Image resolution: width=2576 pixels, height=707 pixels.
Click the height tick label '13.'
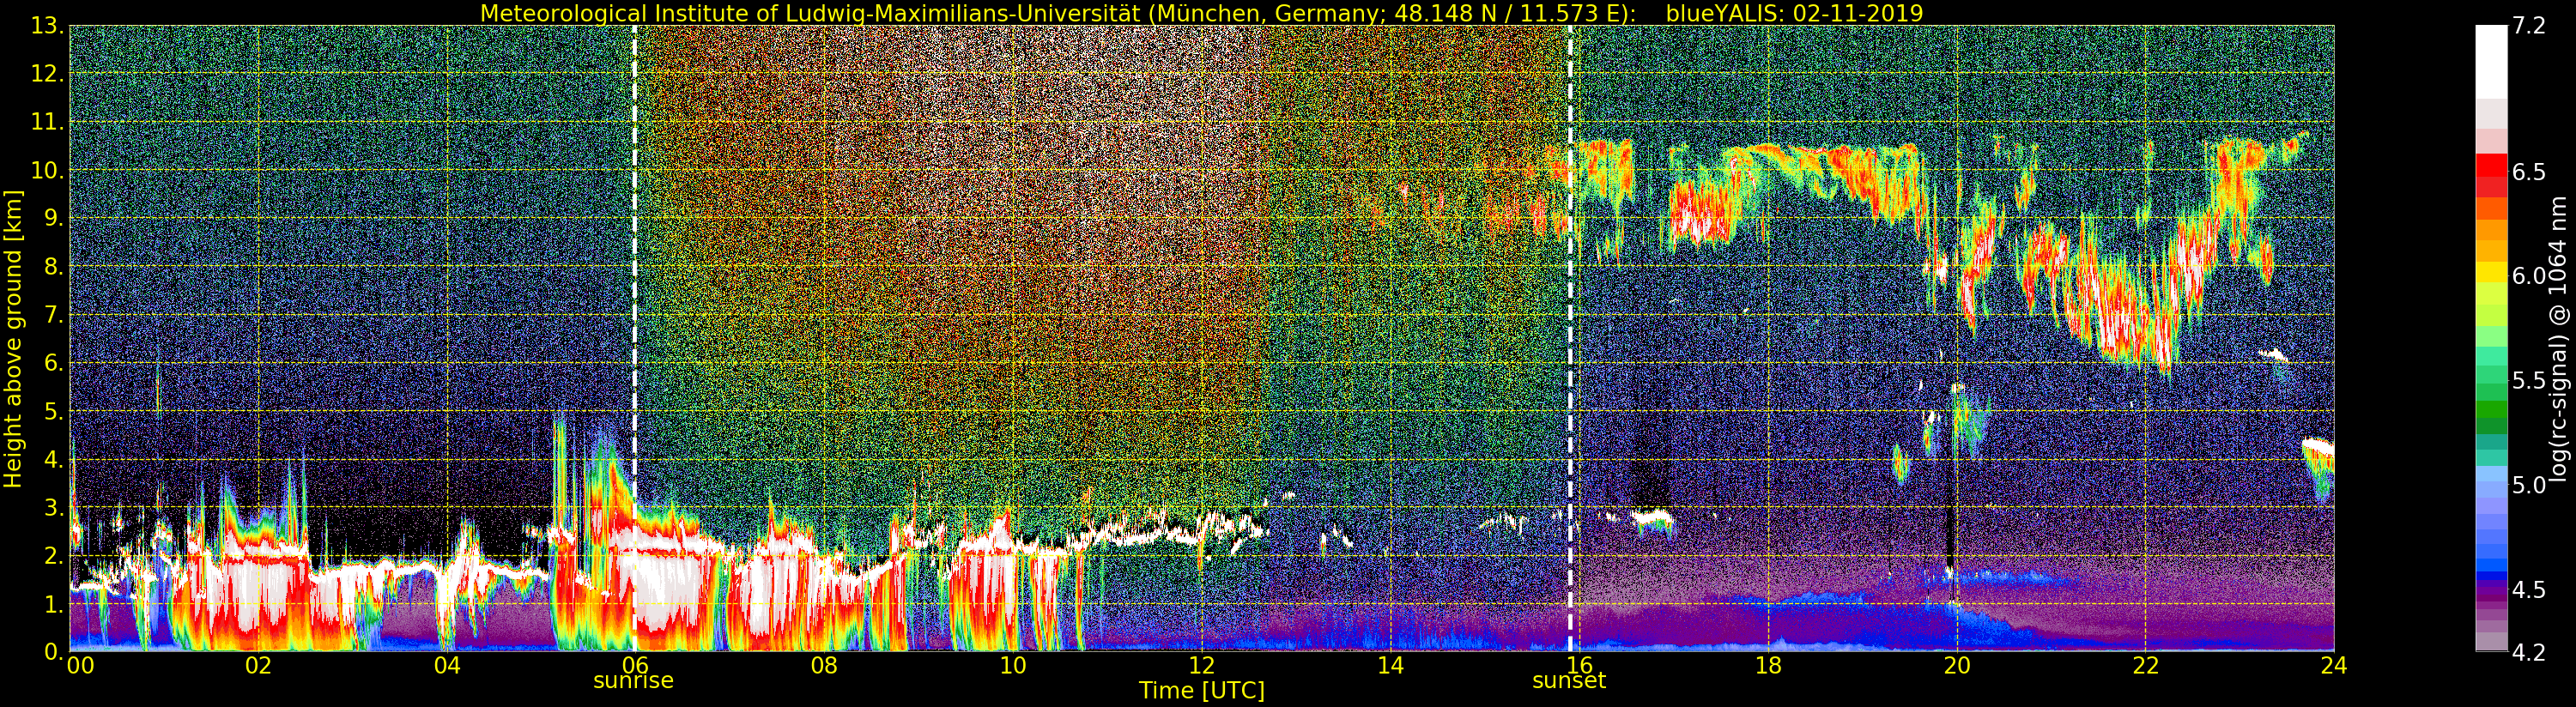point(48,26)
